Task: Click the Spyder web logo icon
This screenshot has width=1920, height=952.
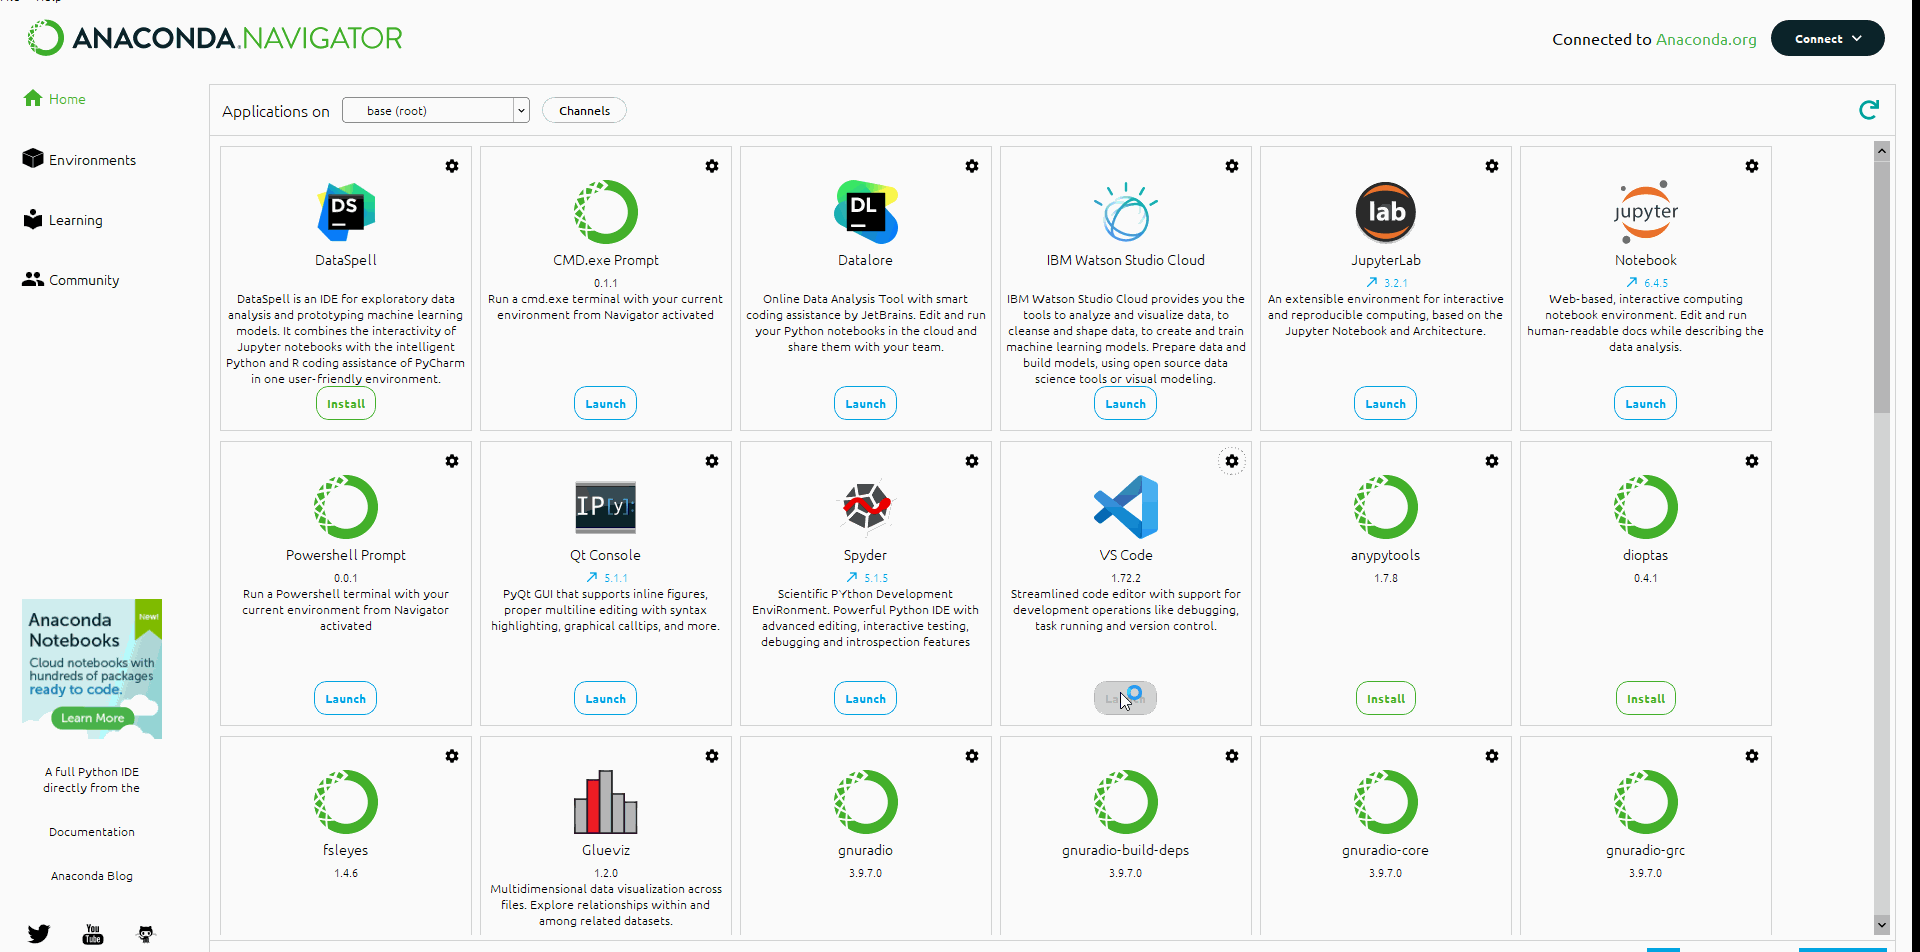Action: click(x=866, y=507)
